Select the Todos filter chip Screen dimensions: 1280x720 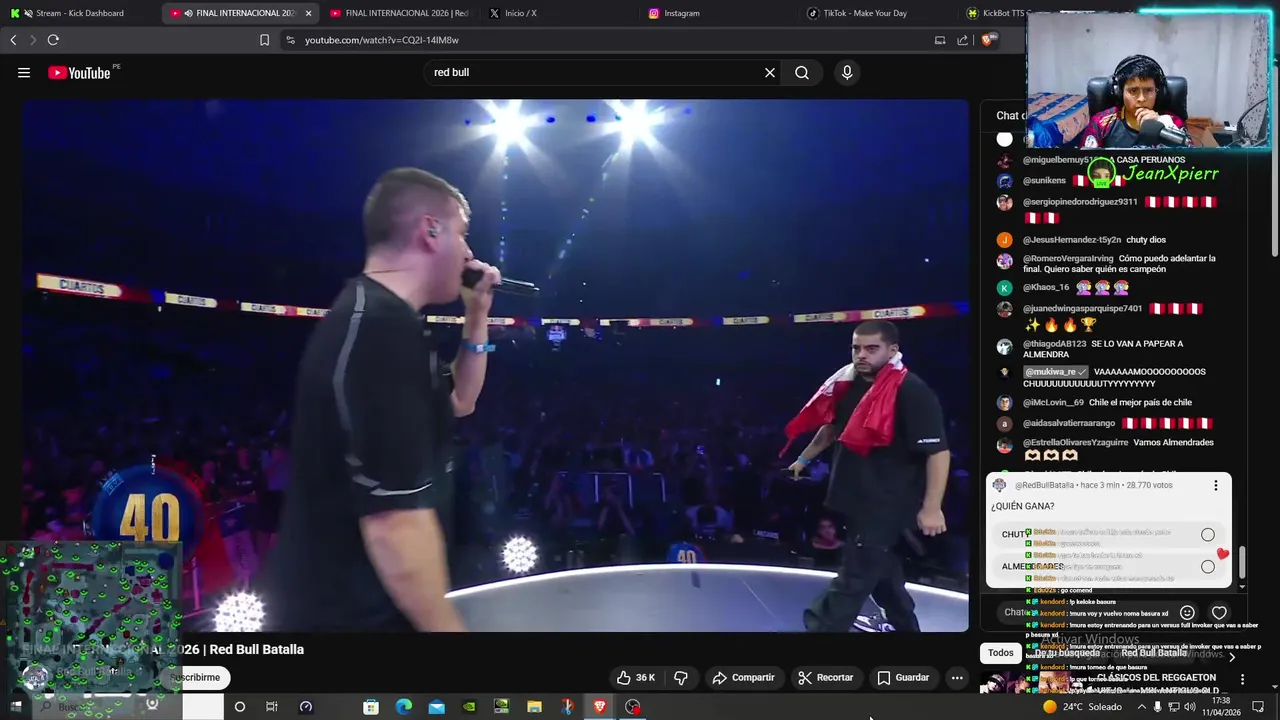(1001, 653)
